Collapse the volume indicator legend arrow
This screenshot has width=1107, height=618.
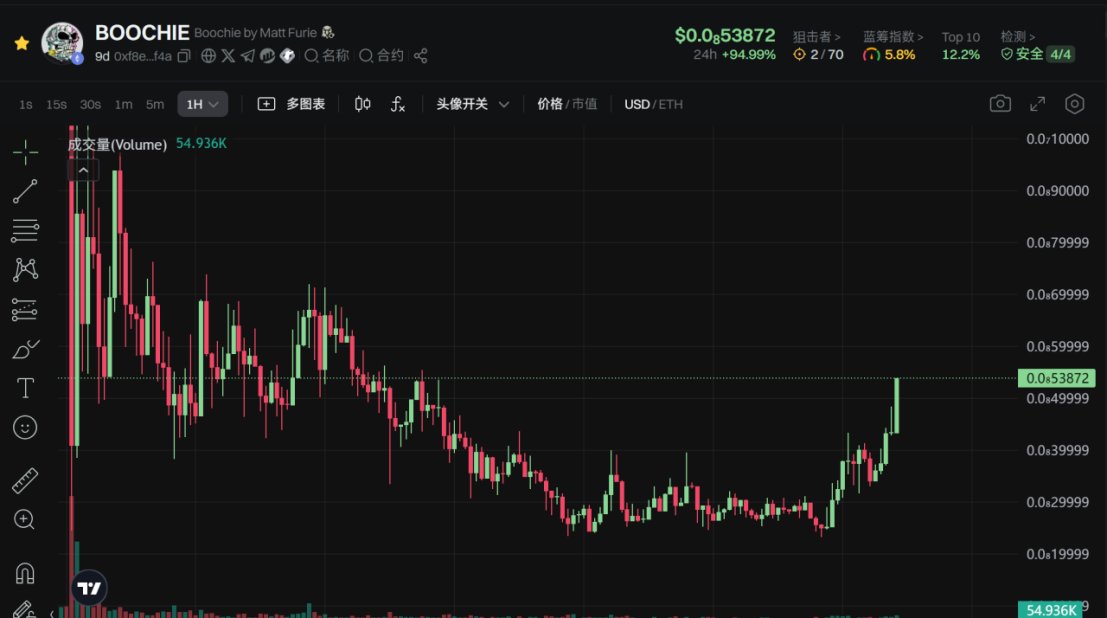[x=83, y=170]
